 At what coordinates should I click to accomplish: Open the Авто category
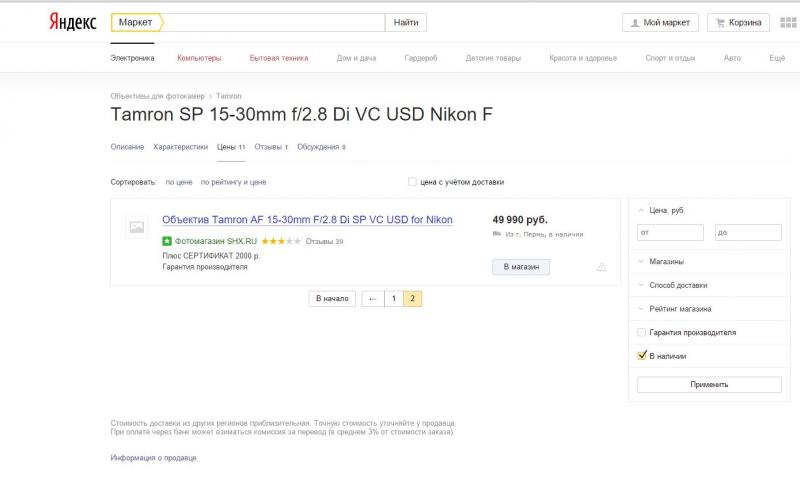coord(732,58)
